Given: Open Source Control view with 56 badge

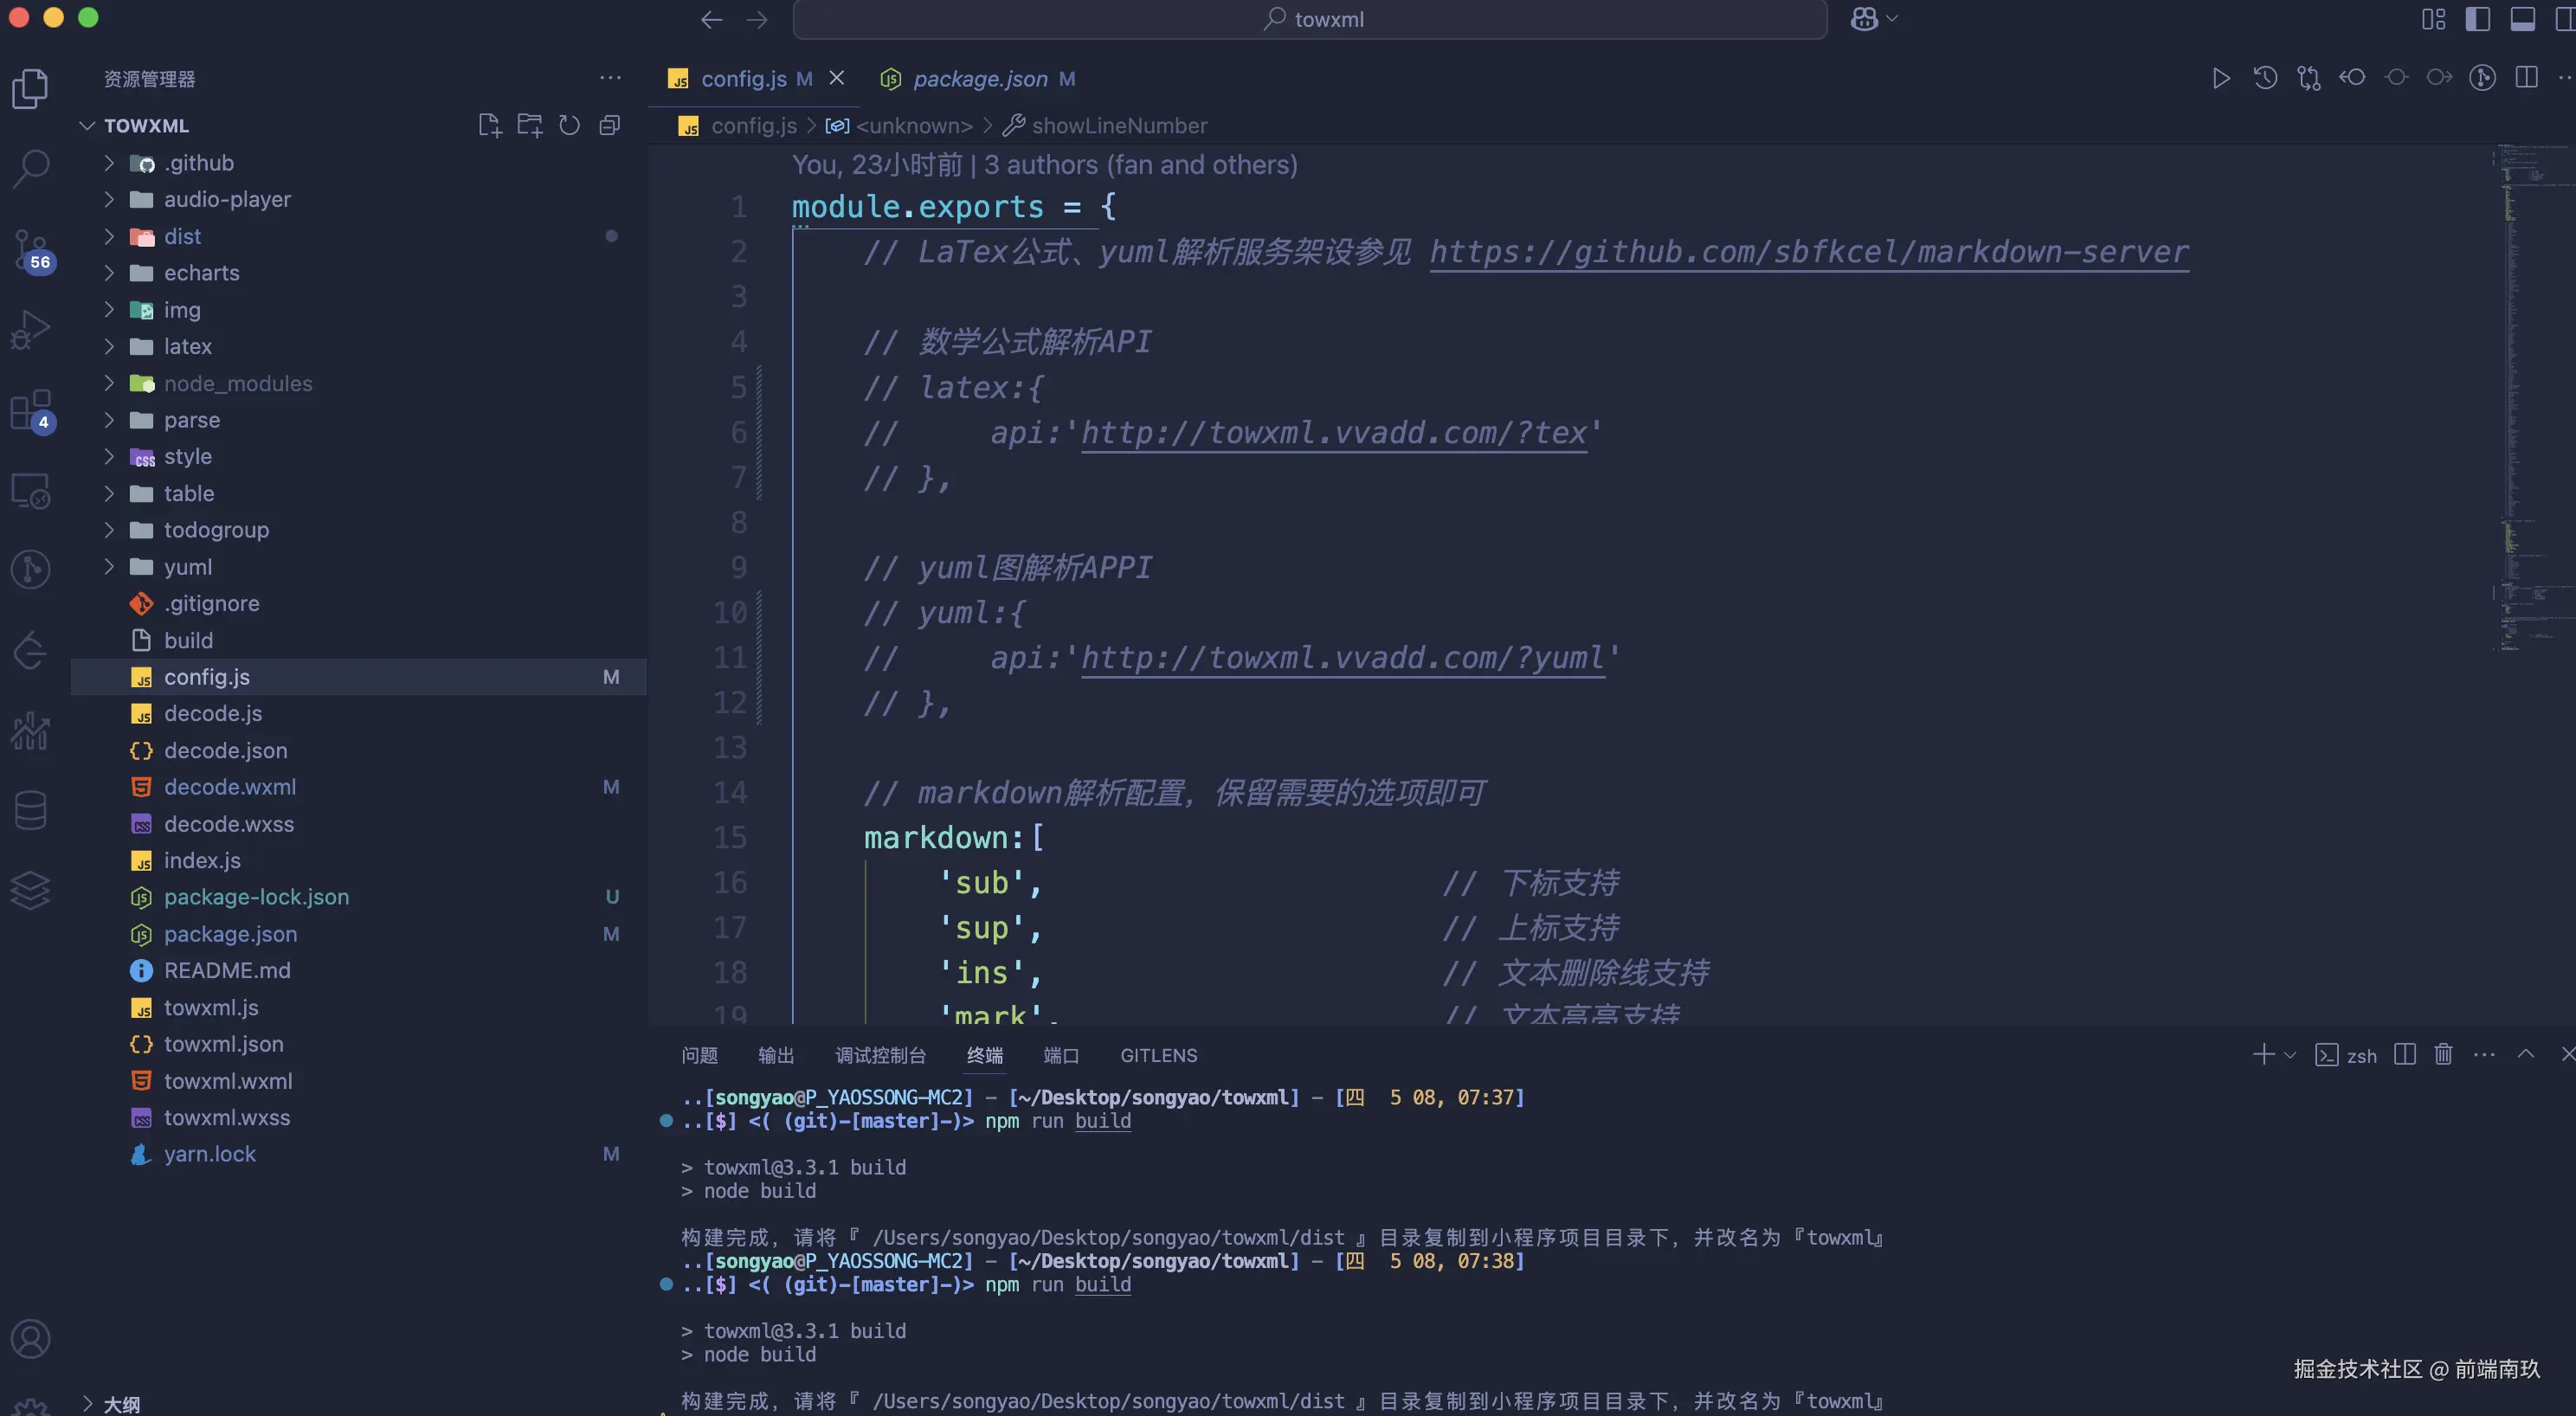Looking at the screenshot, I should click(31, 248).
